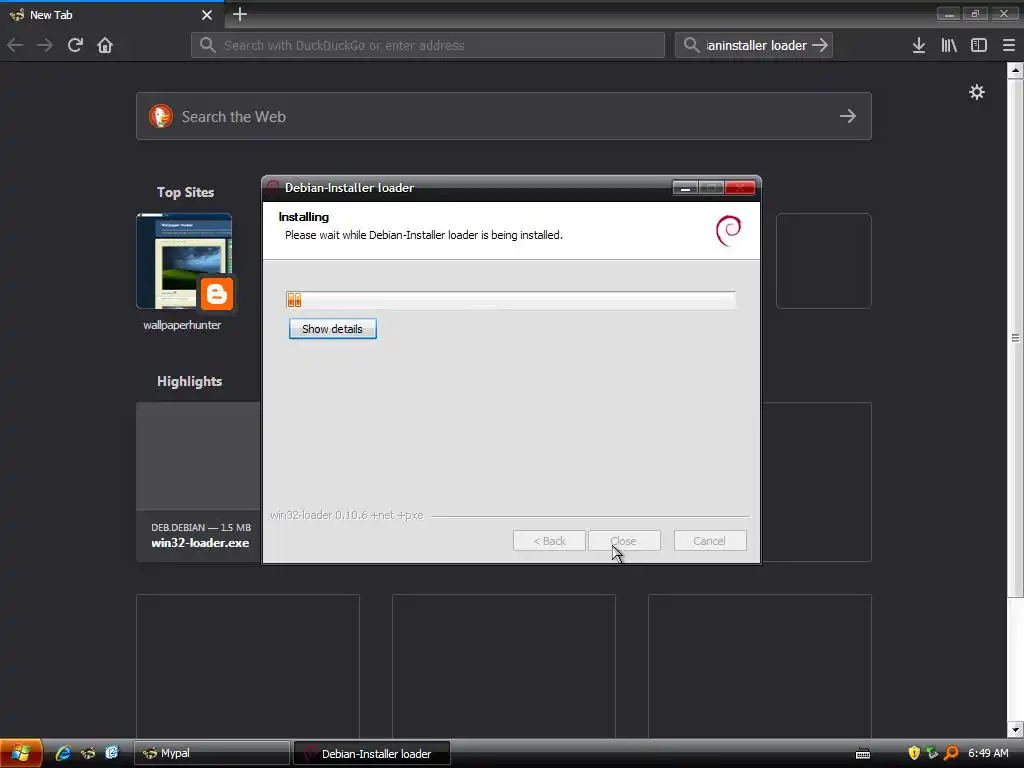1024x768 pixels.
Task: Click the Cancel button in installer
Action: 710,541
